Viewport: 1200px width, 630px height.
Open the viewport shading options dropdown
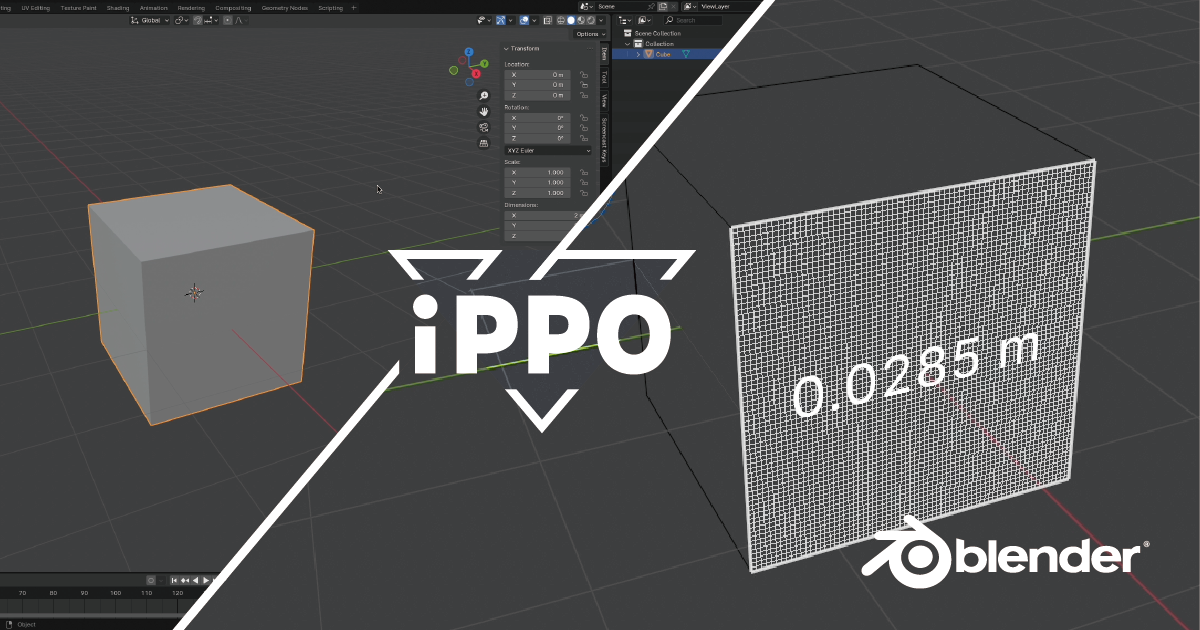pyautogui.click(x=601, y=20)
